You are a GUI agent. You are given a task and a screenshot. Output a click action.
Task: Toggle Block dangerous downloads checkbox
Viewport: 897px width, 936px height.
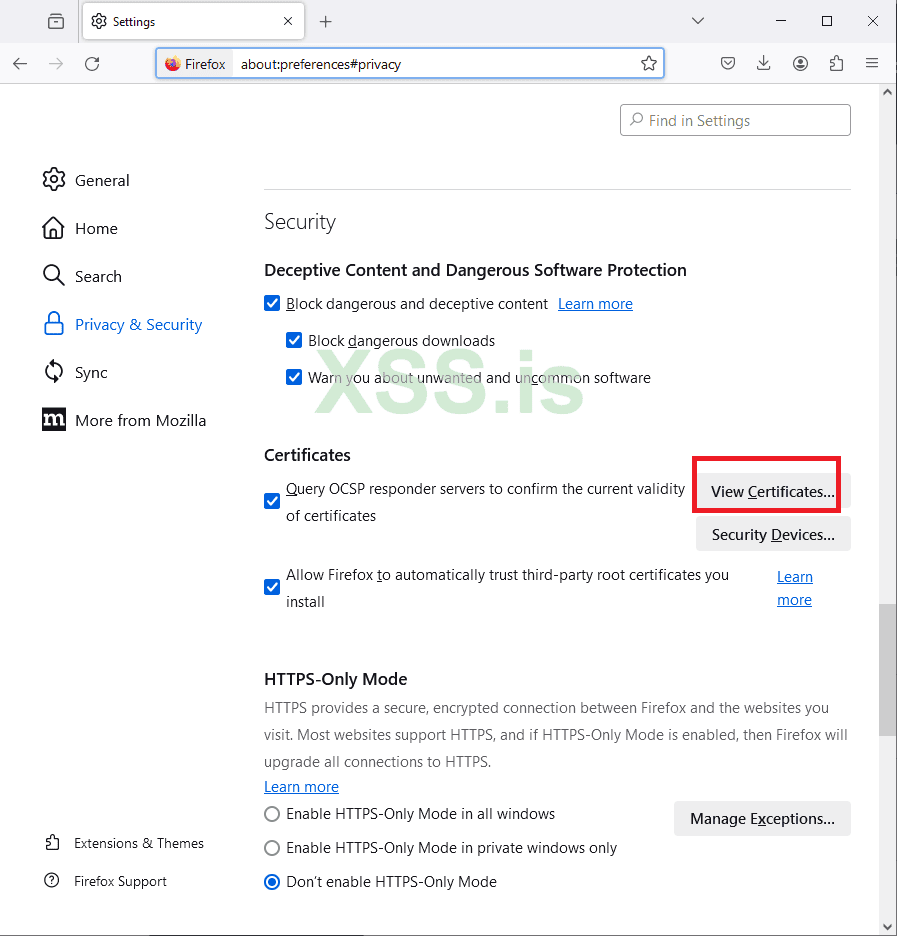[294, 340]
